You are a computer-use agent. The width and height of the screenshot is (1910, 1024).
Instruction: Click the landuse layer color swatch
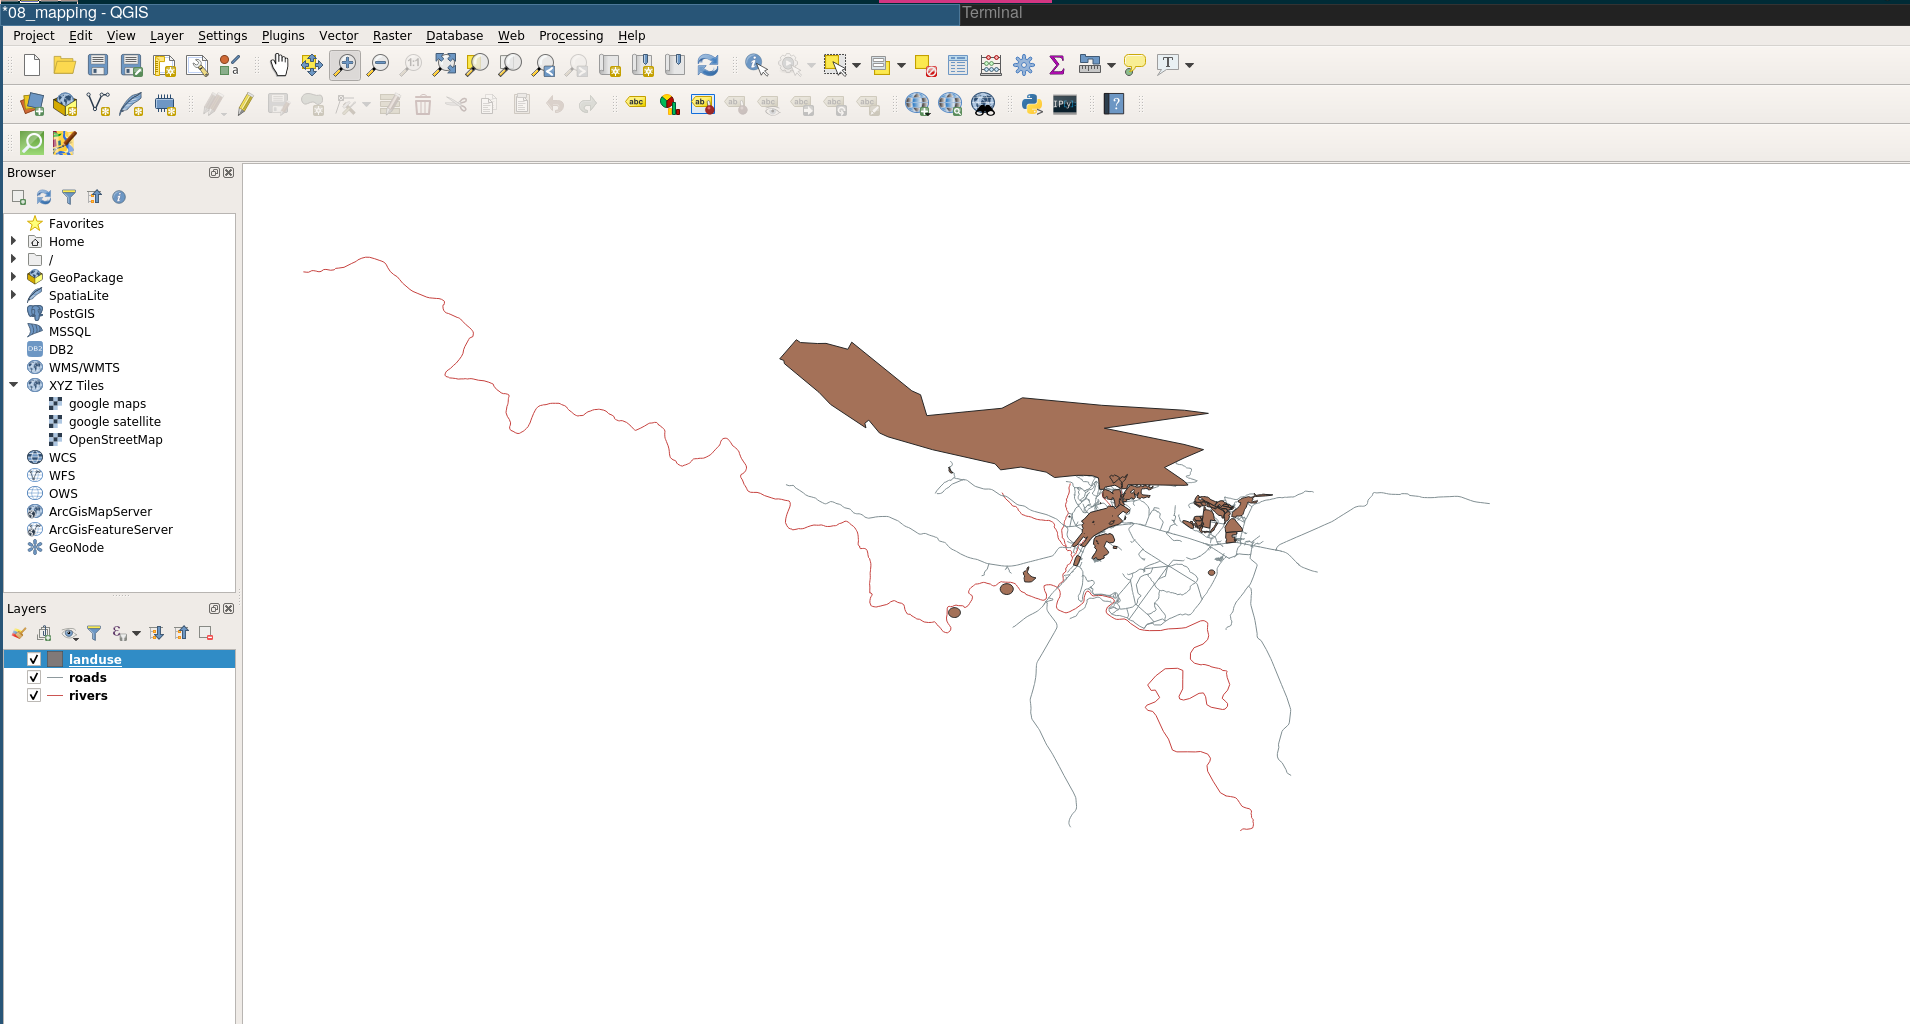[55, 659]
